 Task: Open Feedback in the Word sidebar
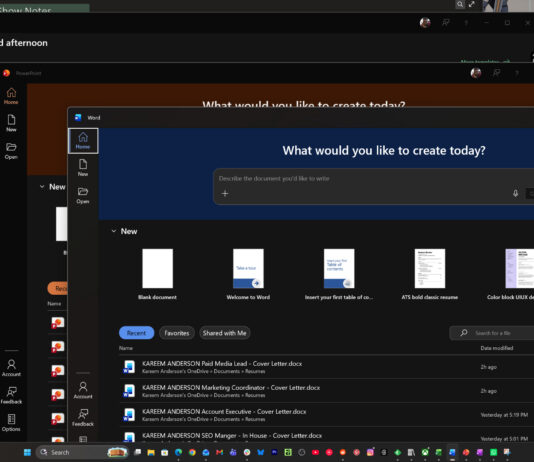83,417
